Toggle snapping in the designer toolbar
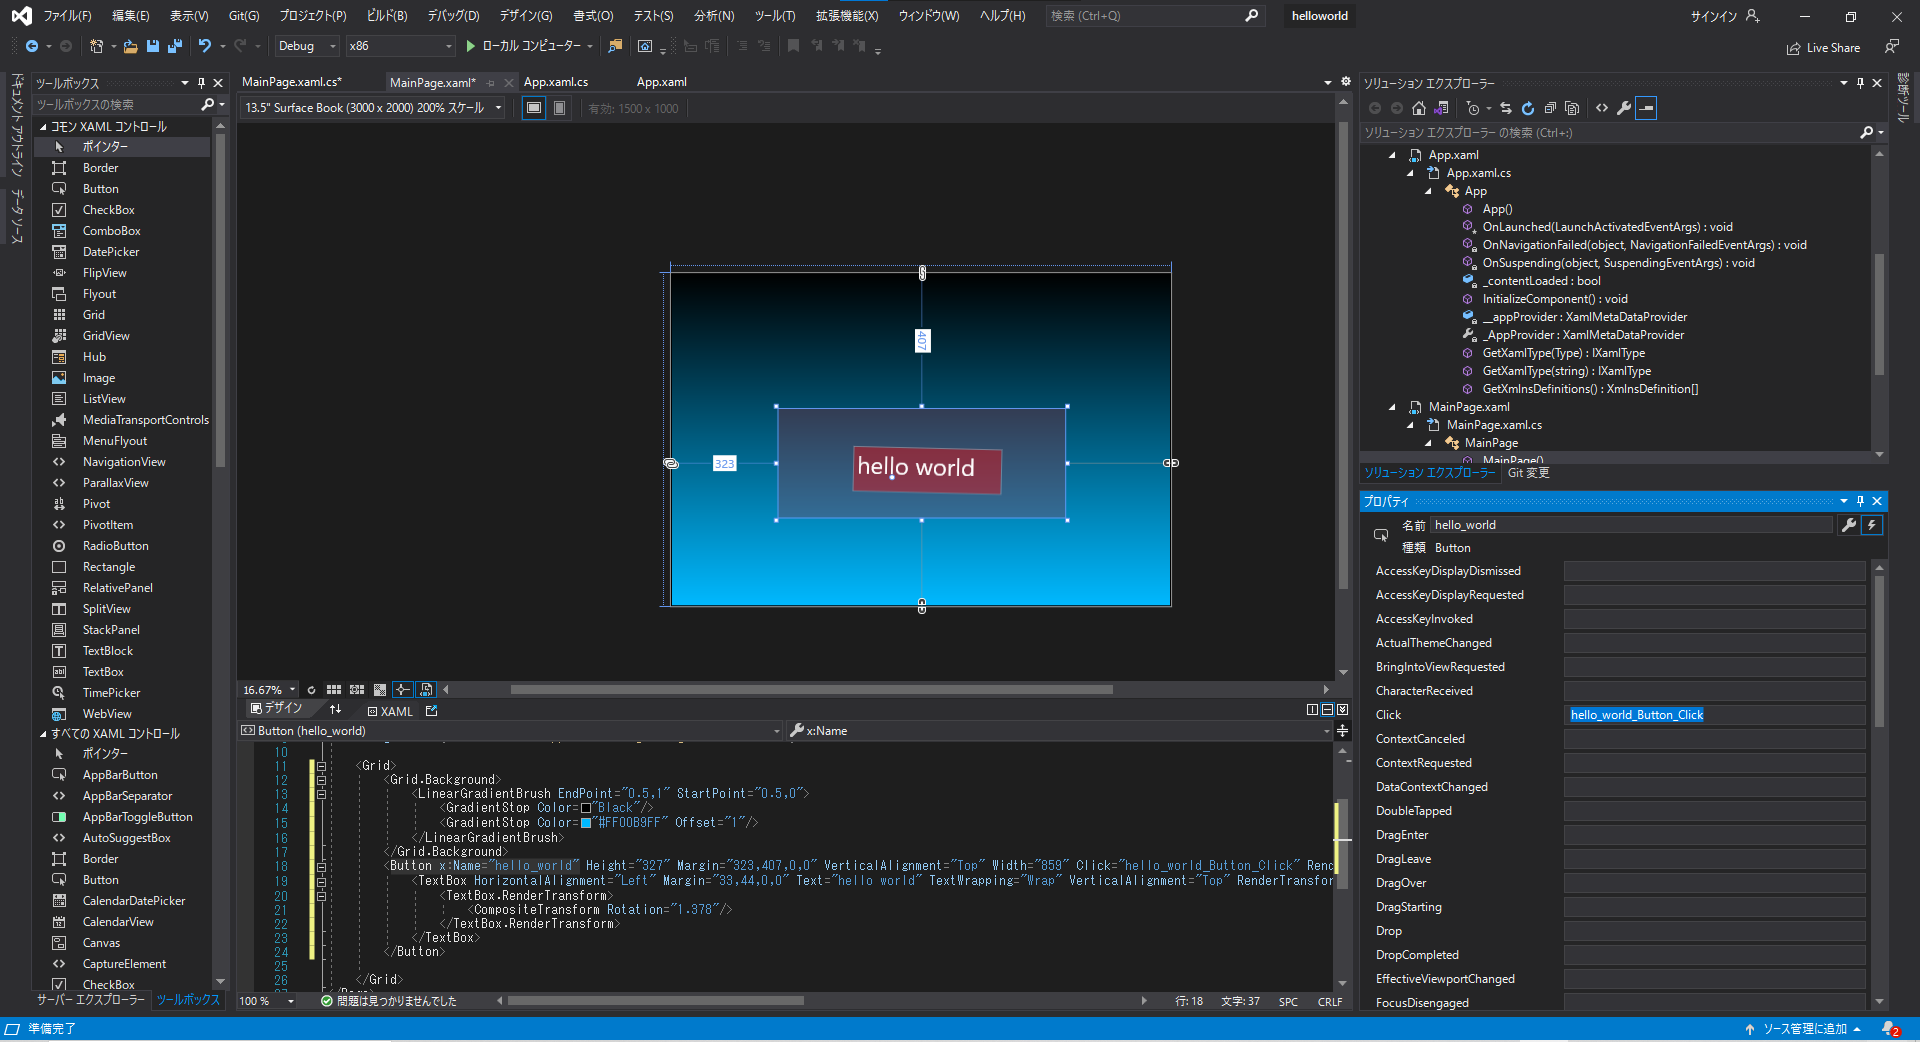This screenshot has height=1042, width=1920. point(402,689)
